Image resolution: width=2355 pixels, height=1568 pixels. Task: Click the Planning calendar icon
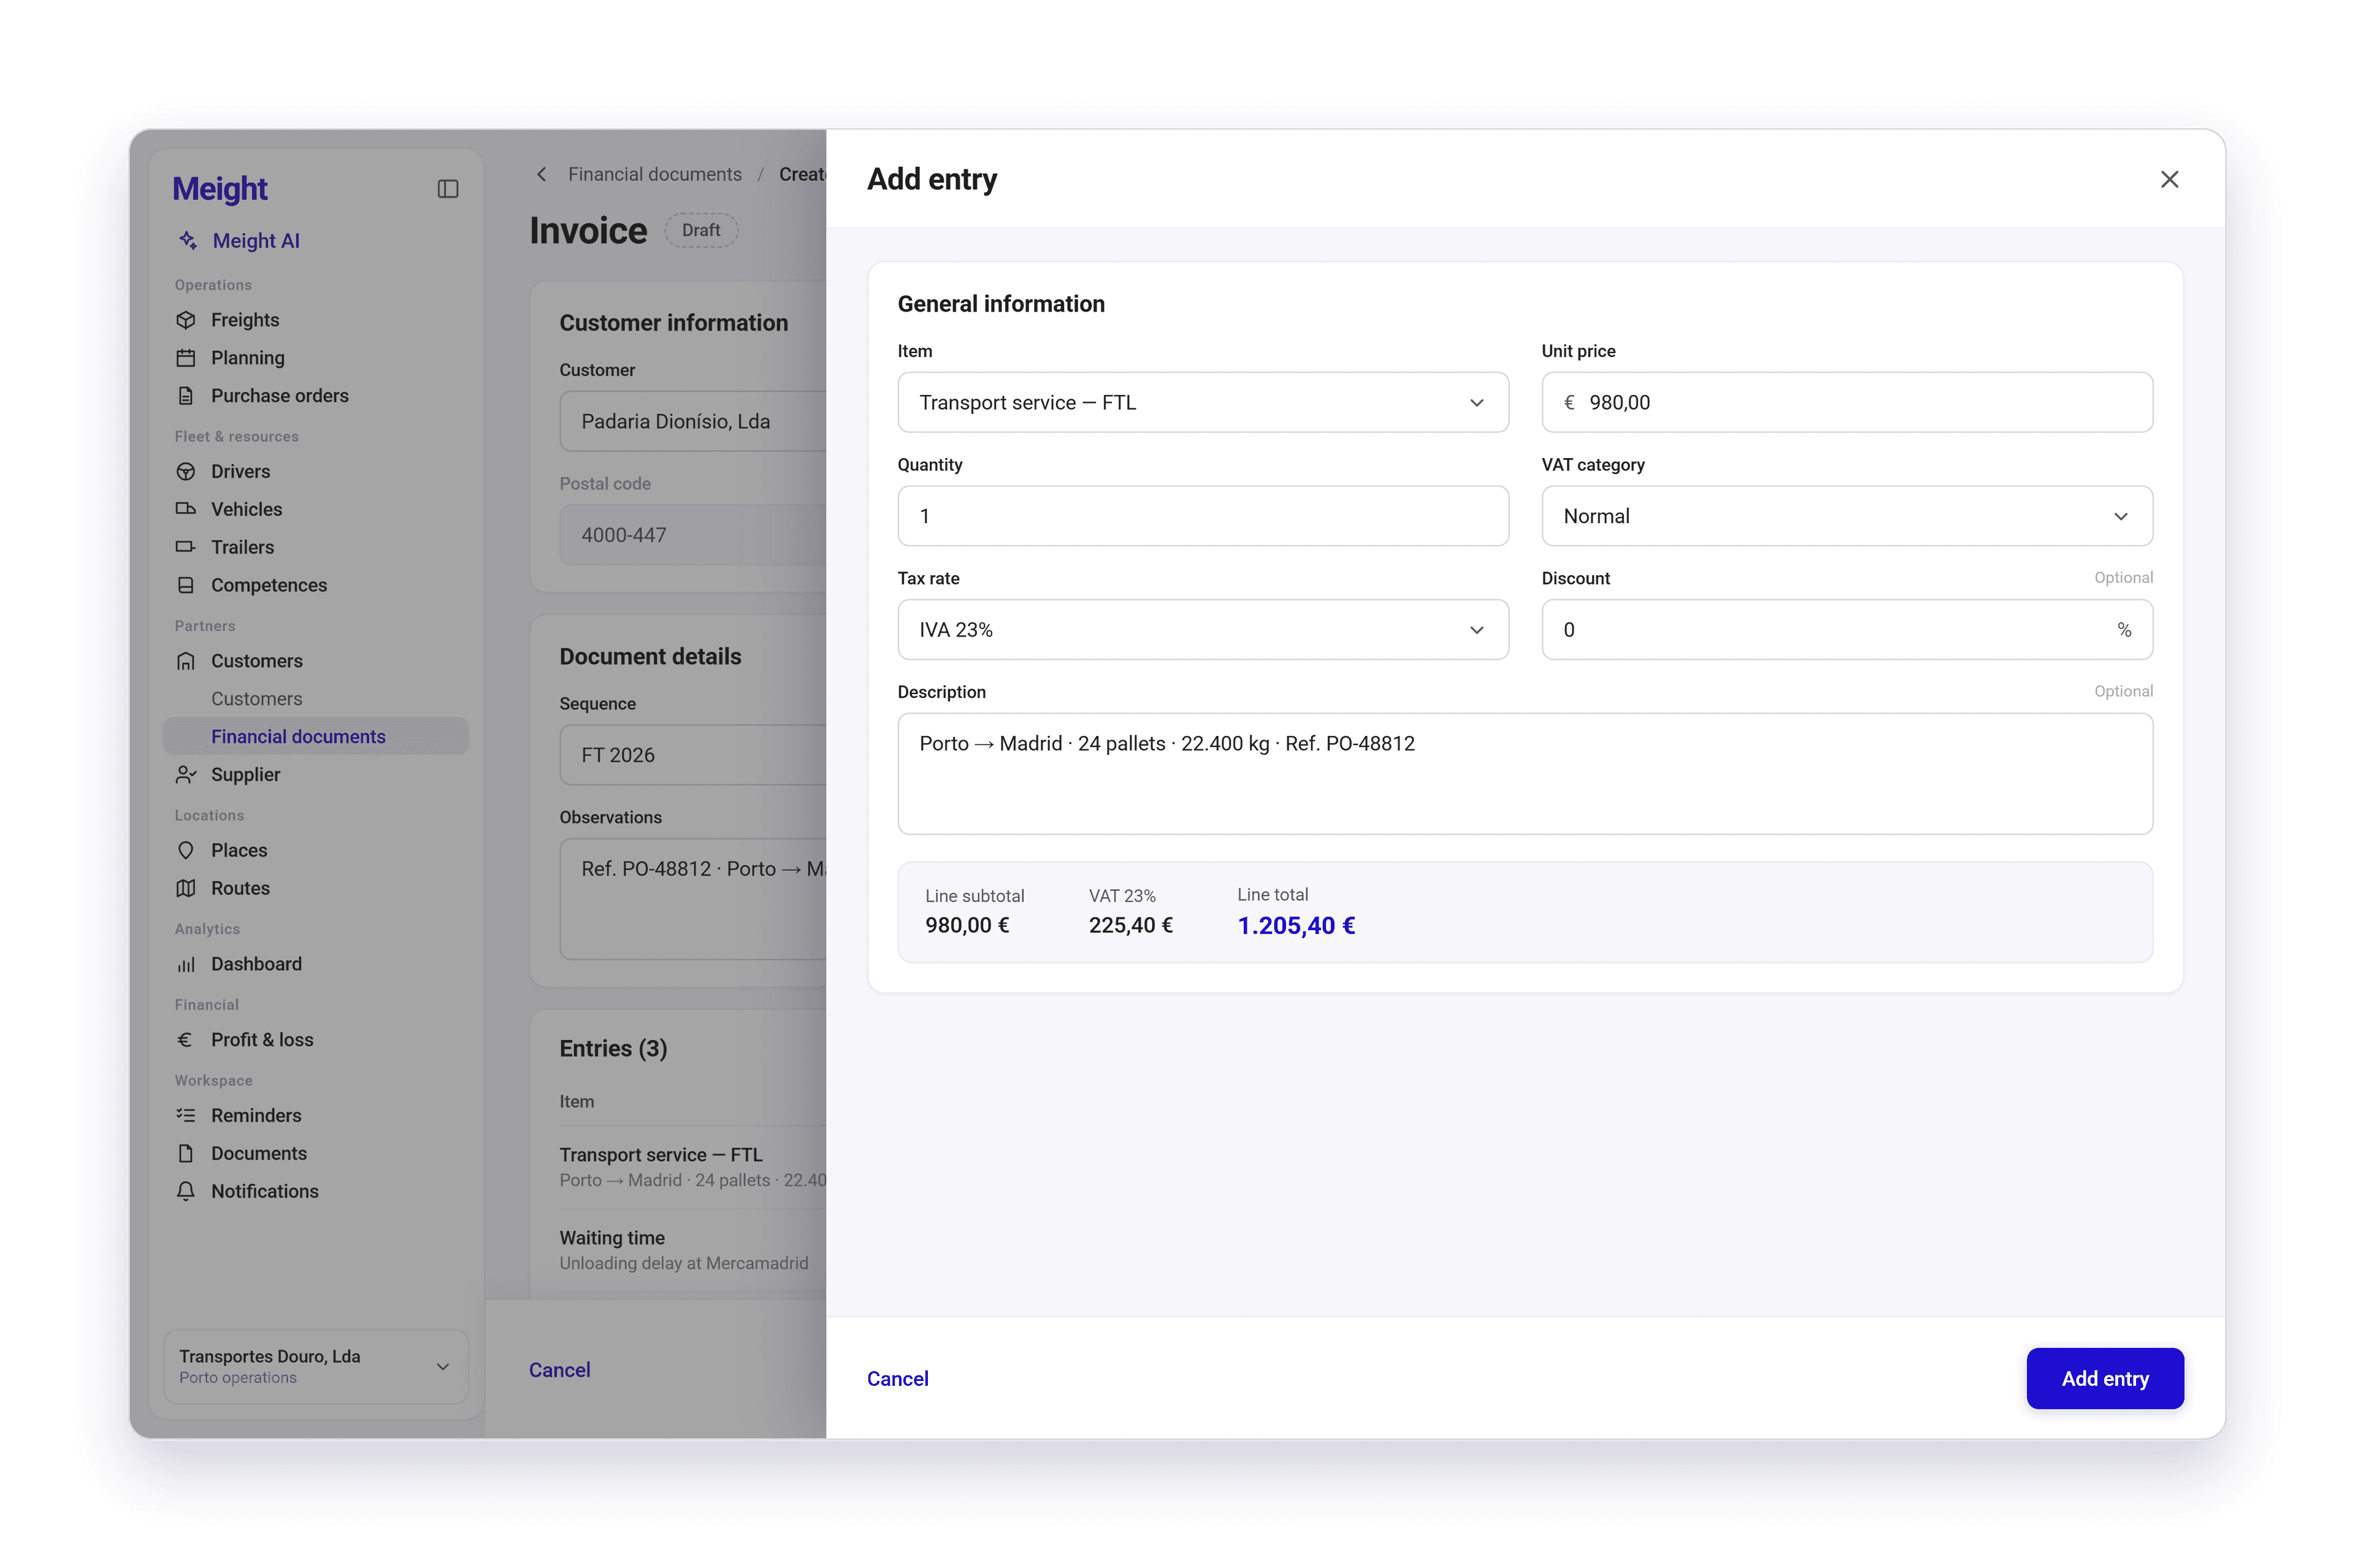tap(186, 358)
